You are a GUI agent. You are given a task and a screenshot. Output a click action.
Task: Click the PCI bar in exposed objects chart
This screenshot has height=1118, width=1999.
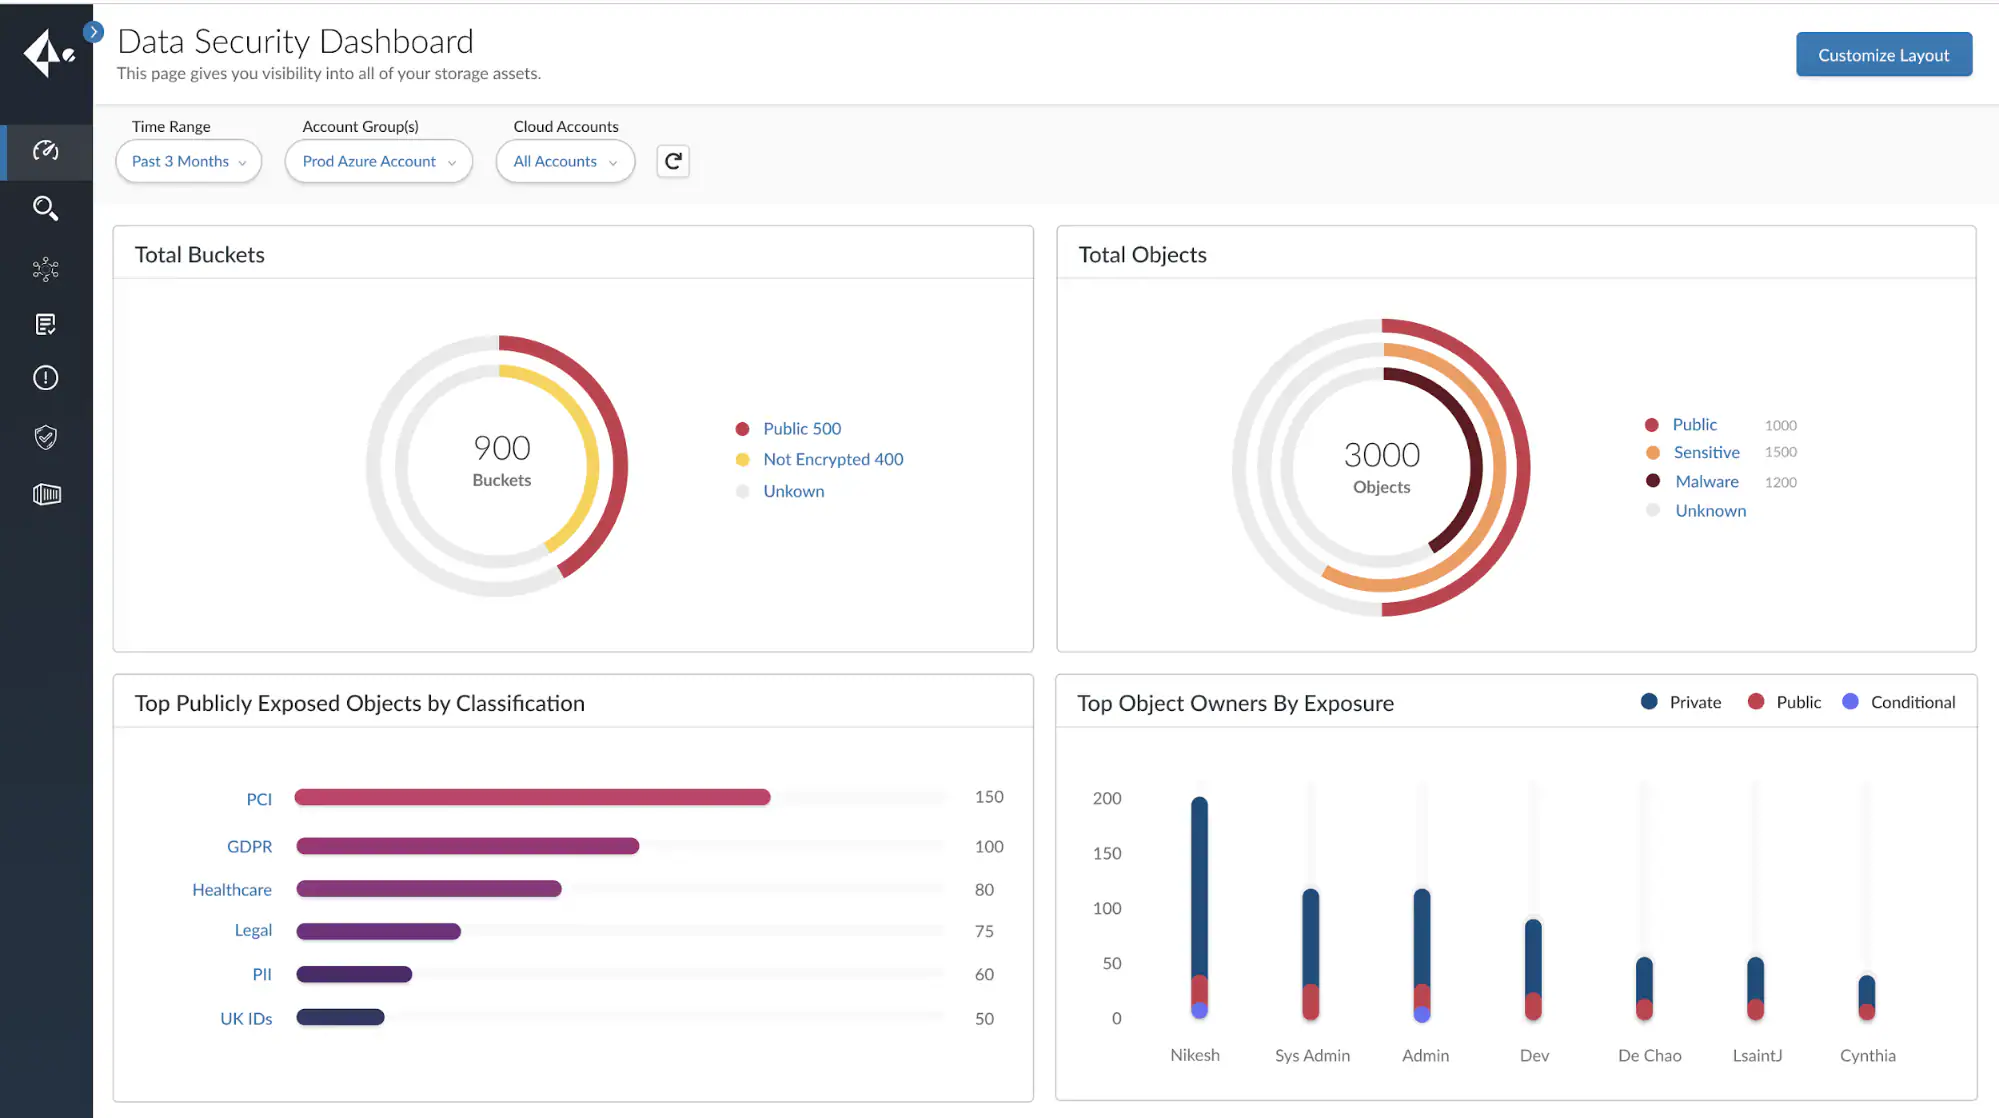530,797
